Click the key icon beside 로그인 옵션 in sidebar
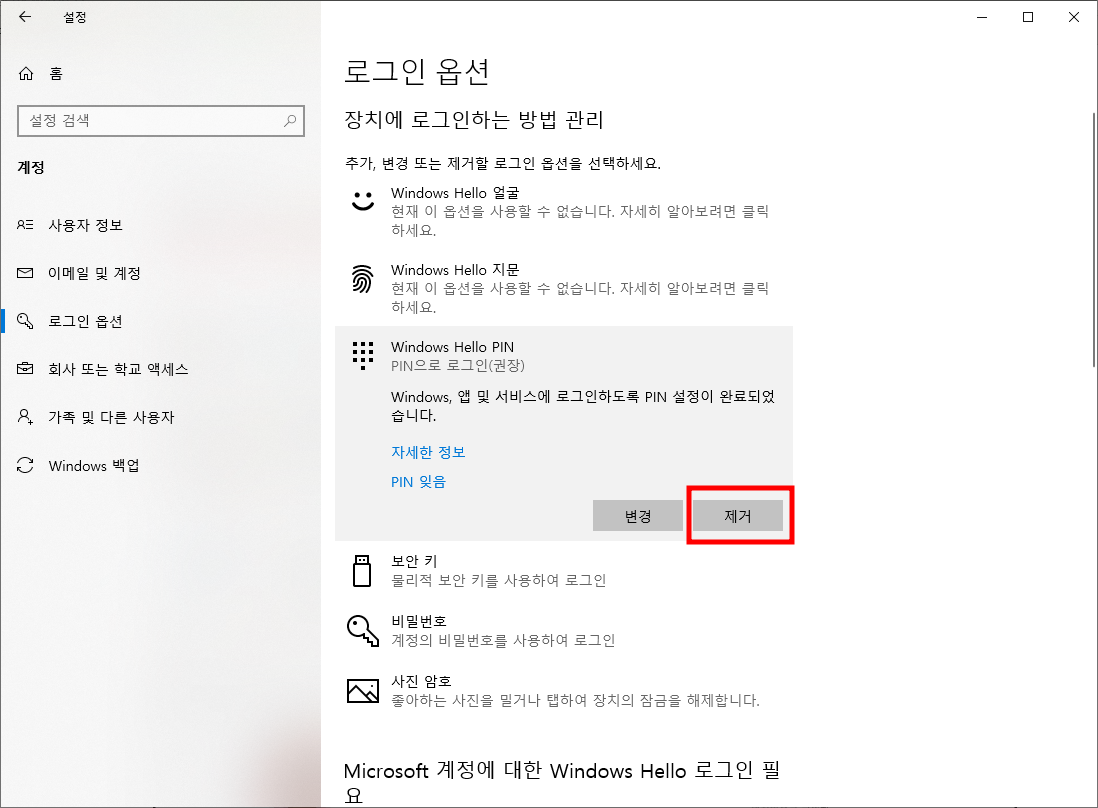Screen dimensions: 1098x808 (x=25, y=321)
